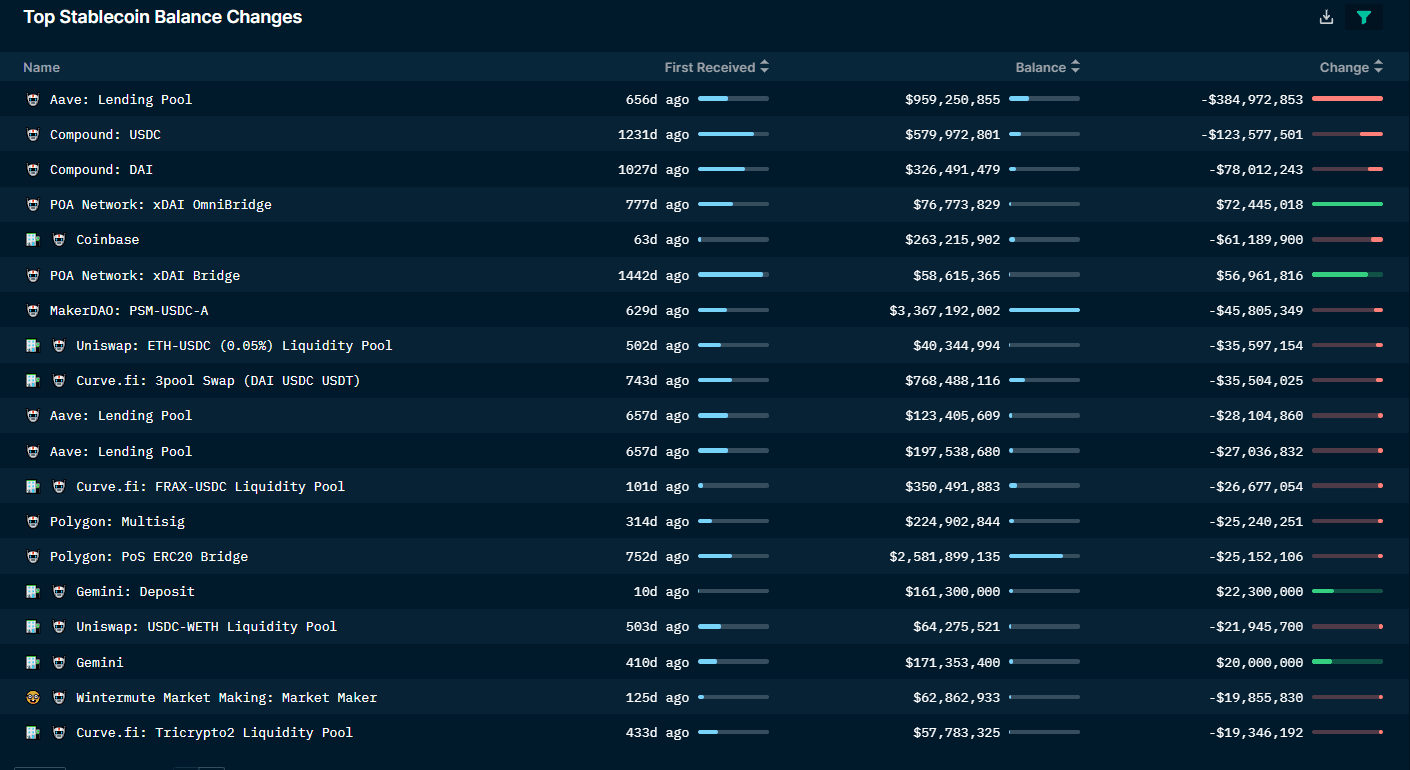
Task: Click building icon in Curve.fi Tricrypto2 row
Action: [x=33, y=733]
